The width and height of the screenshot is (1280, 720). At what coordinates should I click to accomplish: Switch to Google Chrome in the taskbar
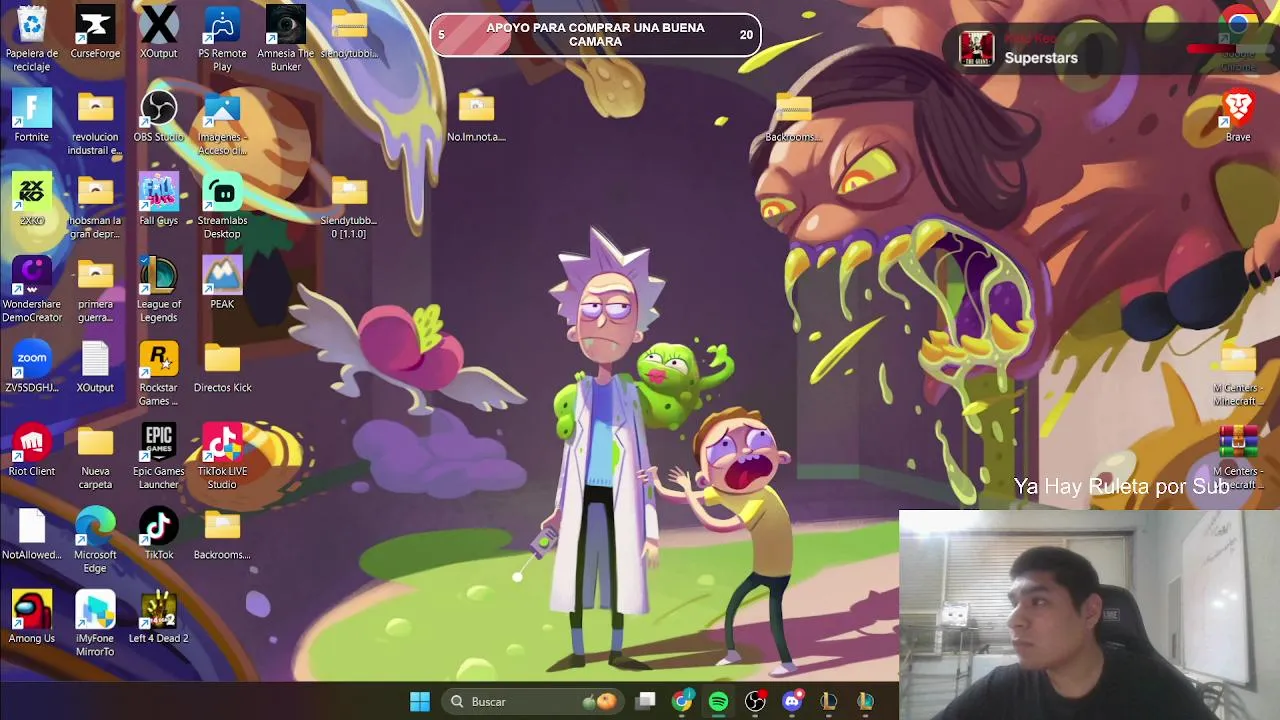pos(682,702)
